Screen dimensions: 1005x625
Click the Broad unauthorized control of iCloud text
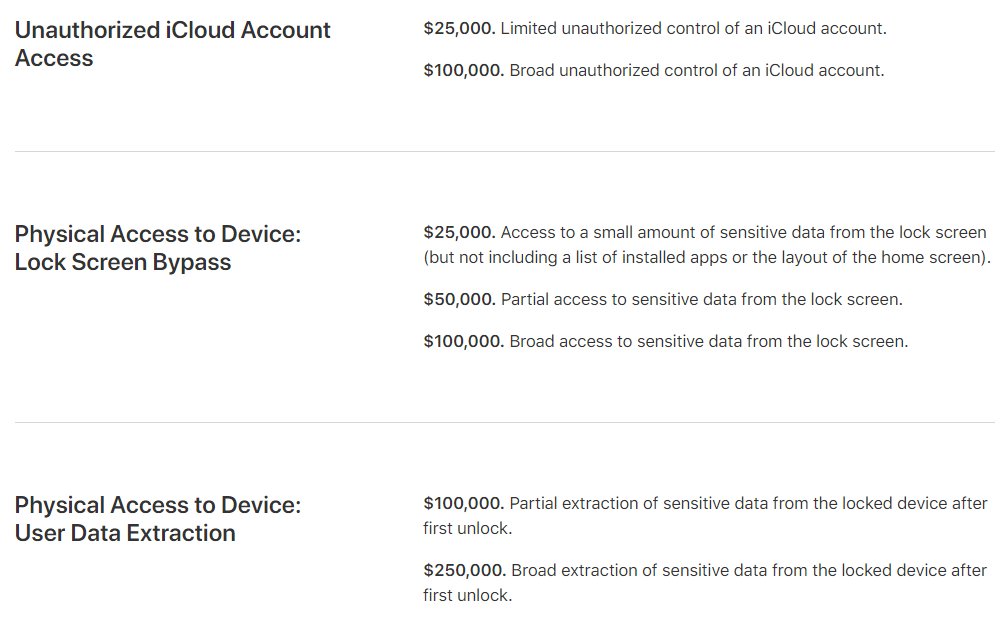(x=697, y=71)
